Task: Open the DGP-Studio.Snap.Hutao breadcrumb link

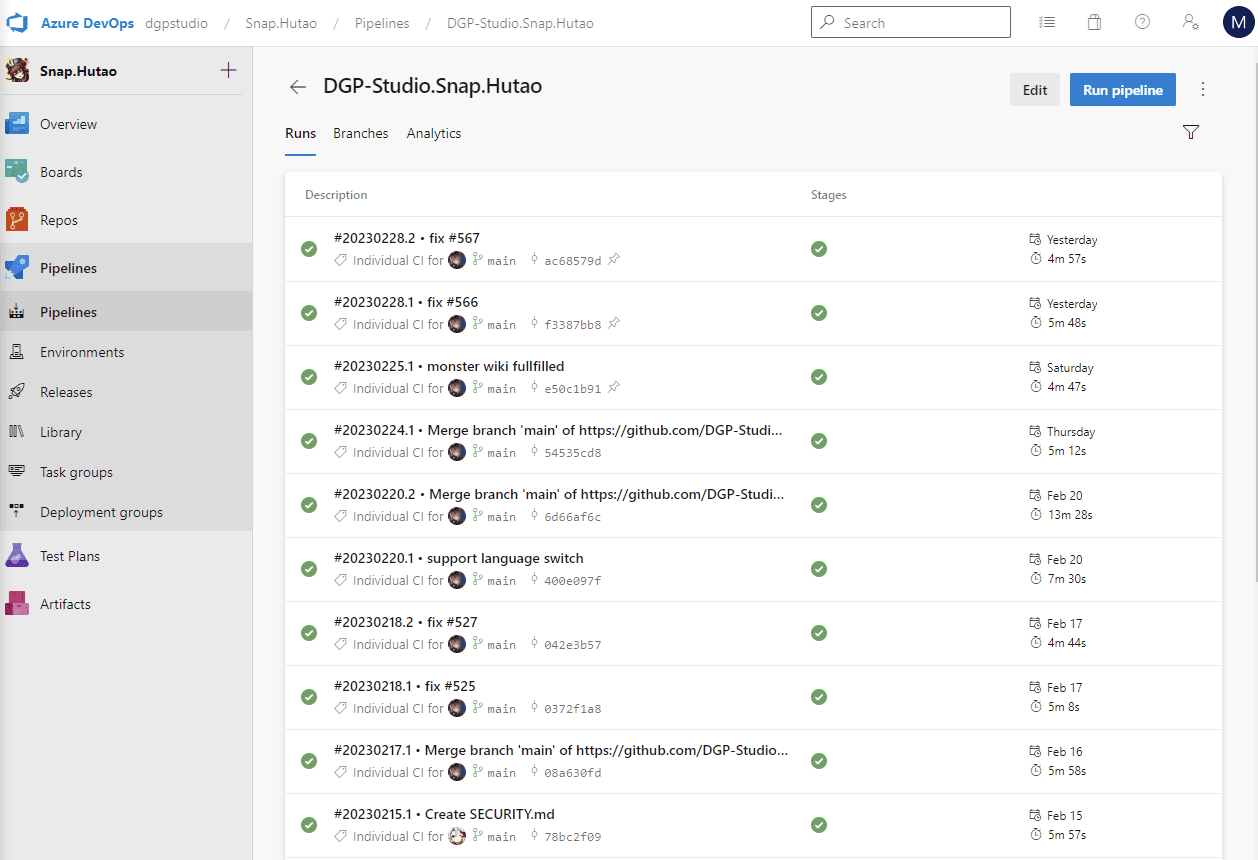Action: (520, 23)
